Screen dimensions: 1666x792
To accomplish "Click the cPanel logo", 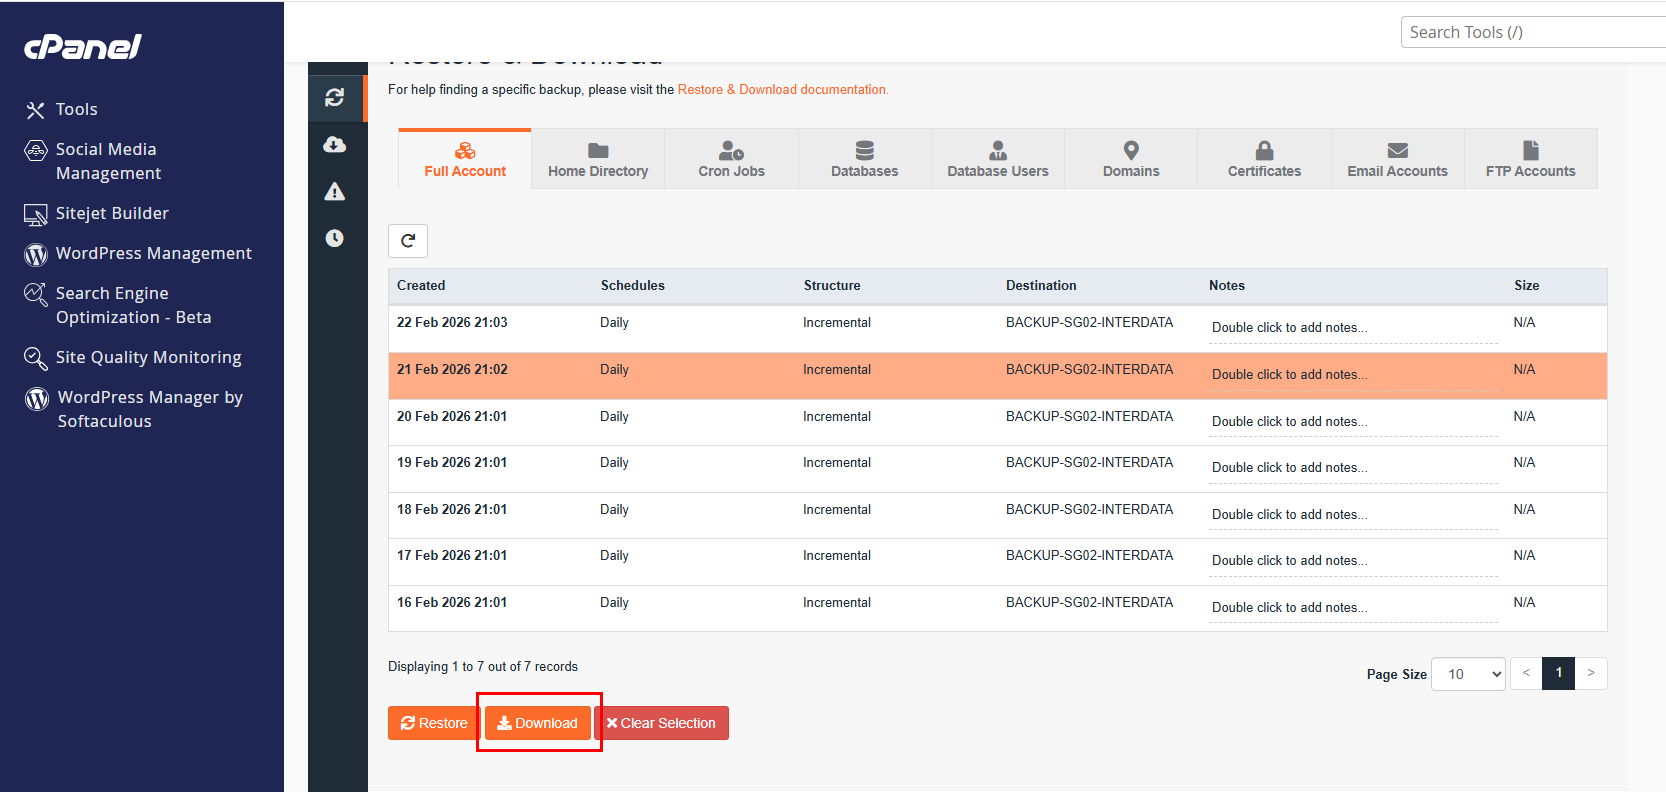I will click(83, 47).
